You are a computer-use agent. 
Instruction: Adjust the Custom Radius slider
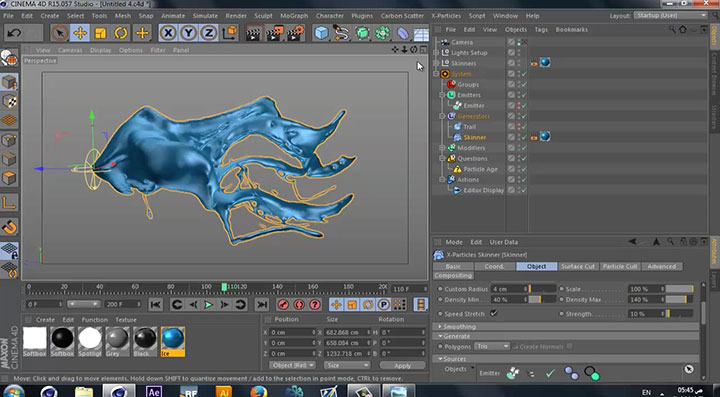point(543,289)
